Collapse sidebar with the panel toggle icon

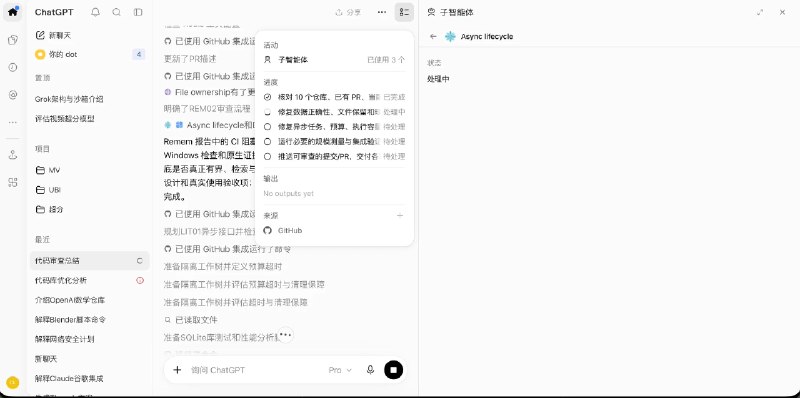click(x=138, y=12)
